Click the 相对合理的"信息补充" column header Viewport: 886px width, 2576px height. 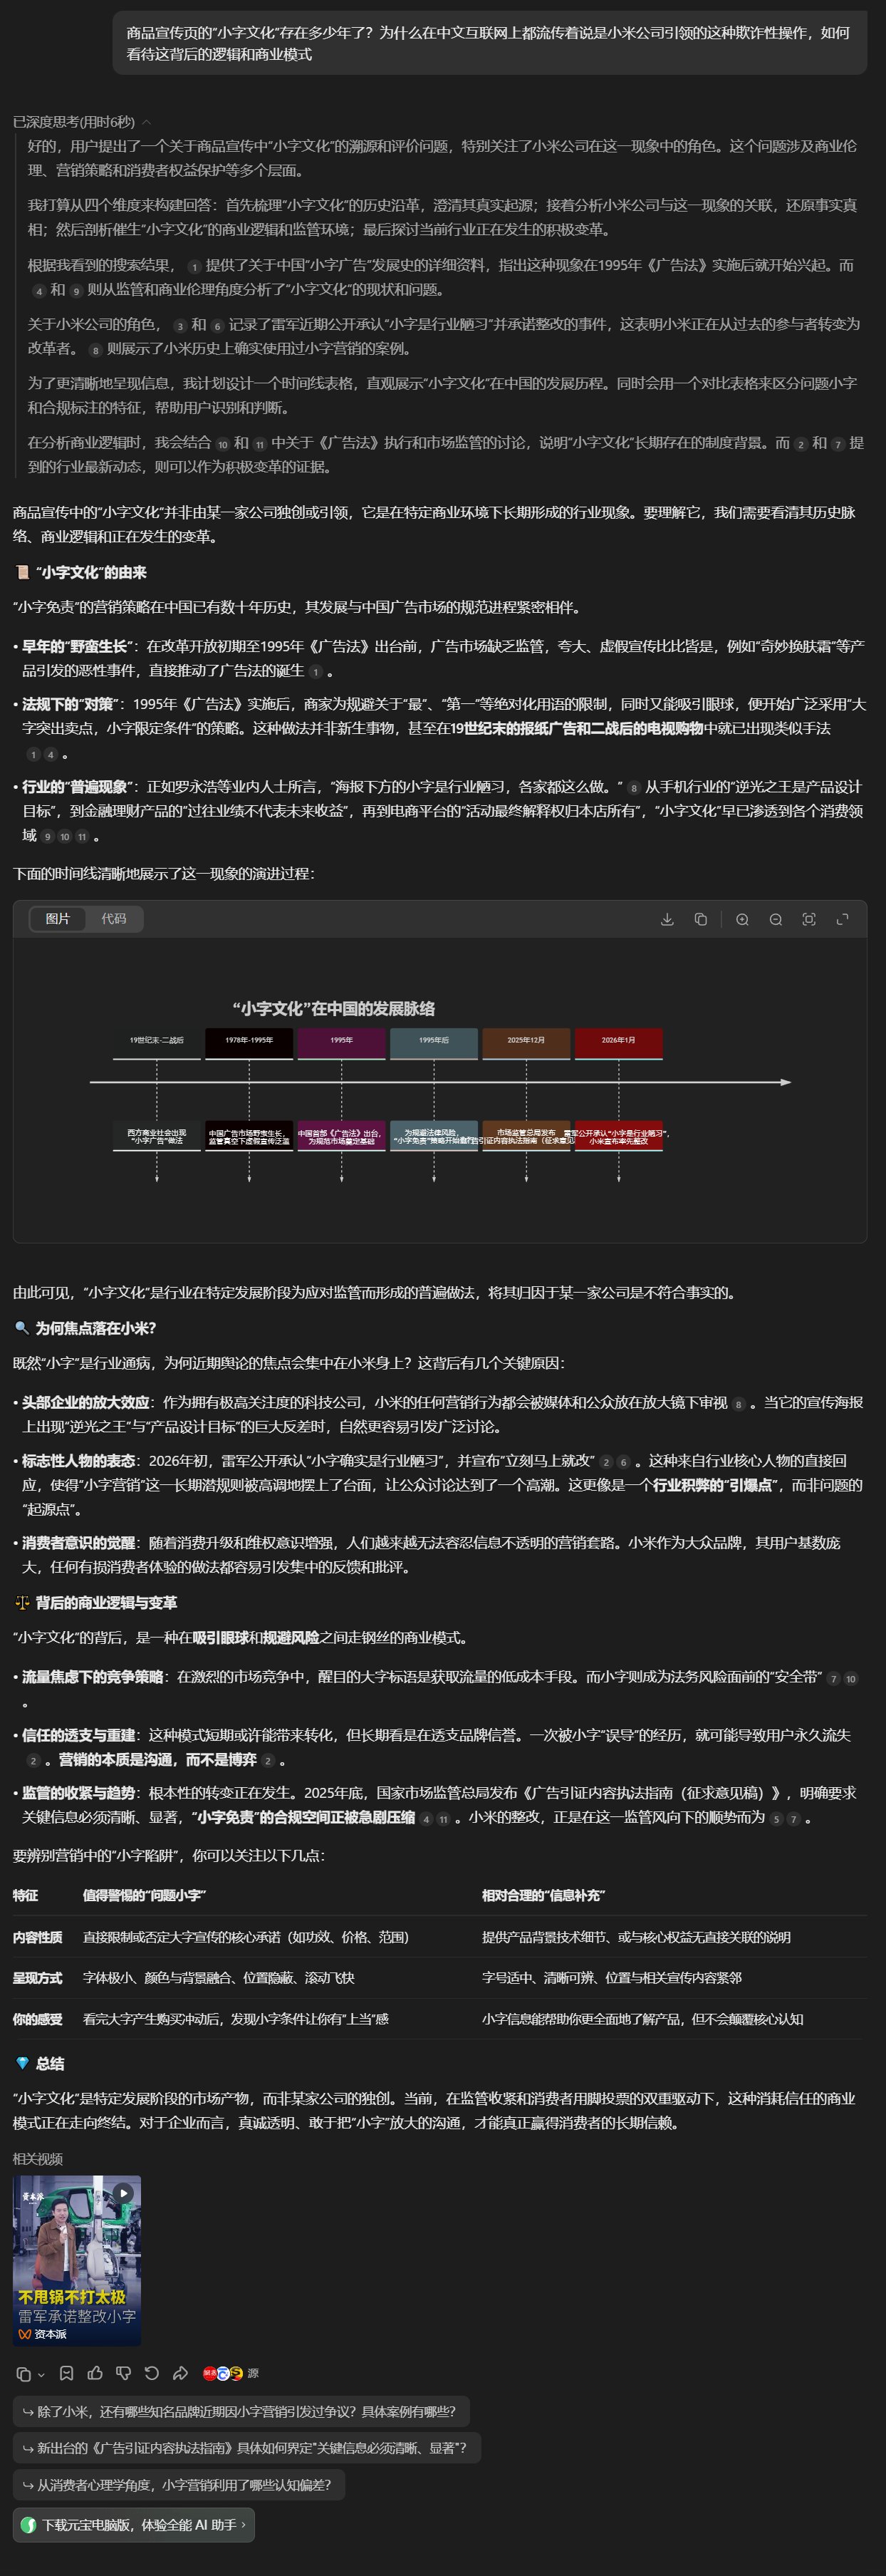point(543,1895)
